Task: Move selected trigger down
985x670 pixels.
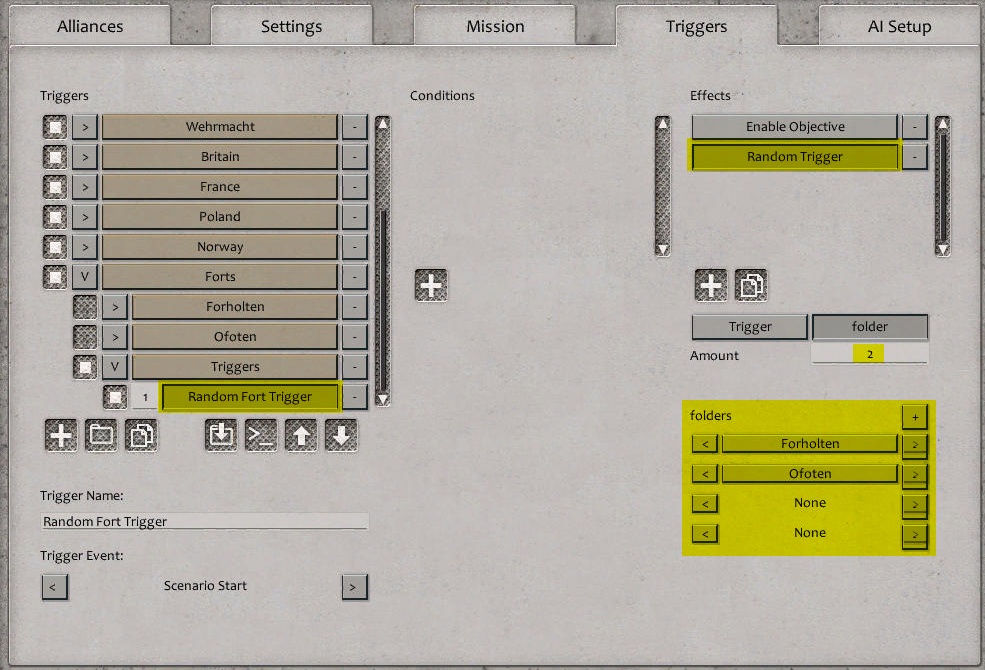Action: click(341, 435)
